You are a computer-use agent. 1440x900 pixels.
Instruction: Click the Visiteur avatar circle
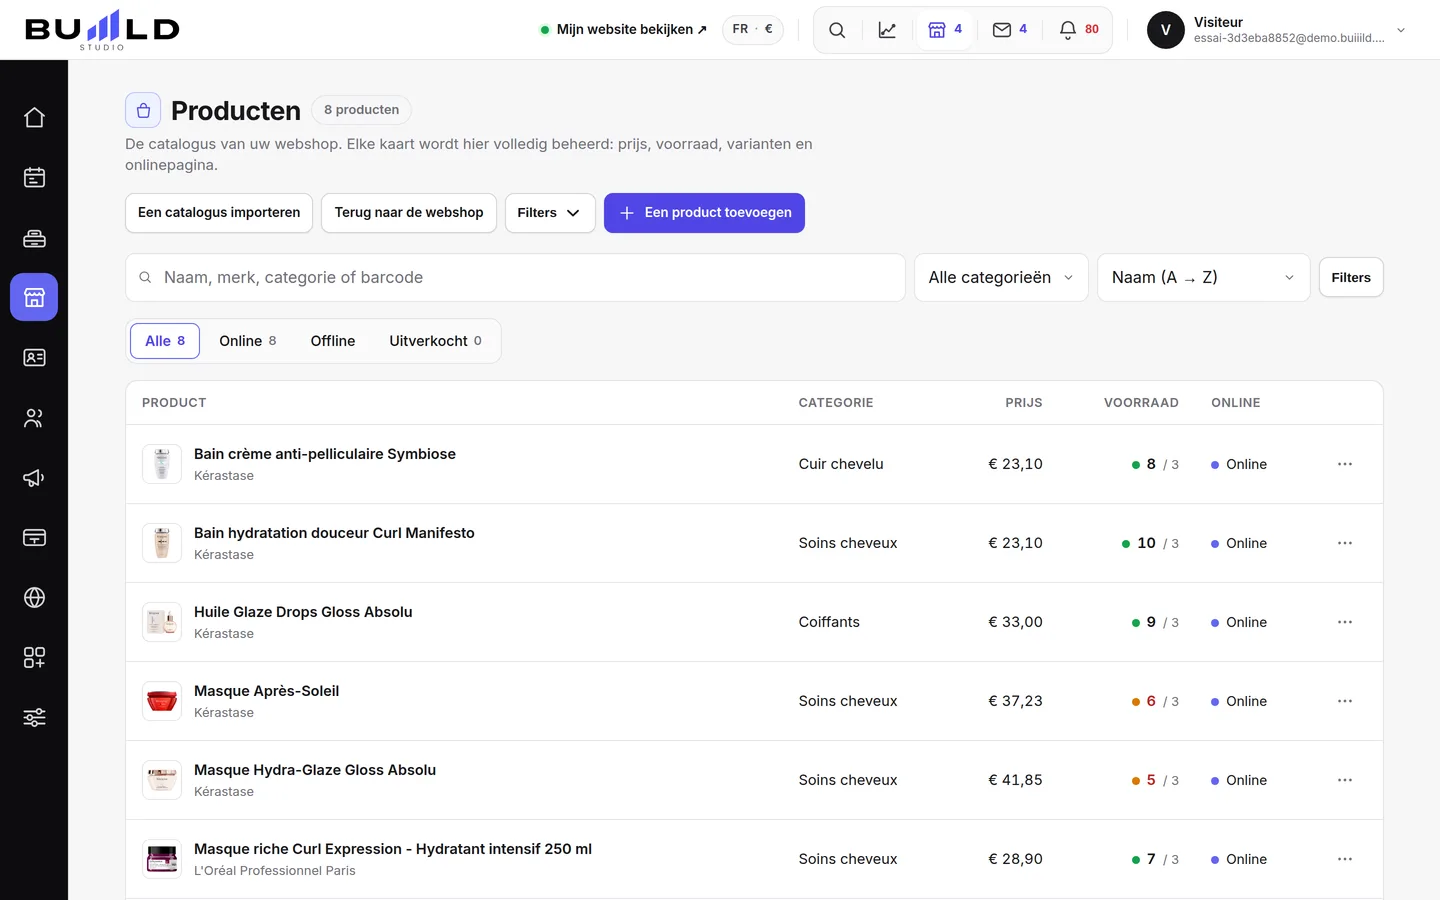1166,30
